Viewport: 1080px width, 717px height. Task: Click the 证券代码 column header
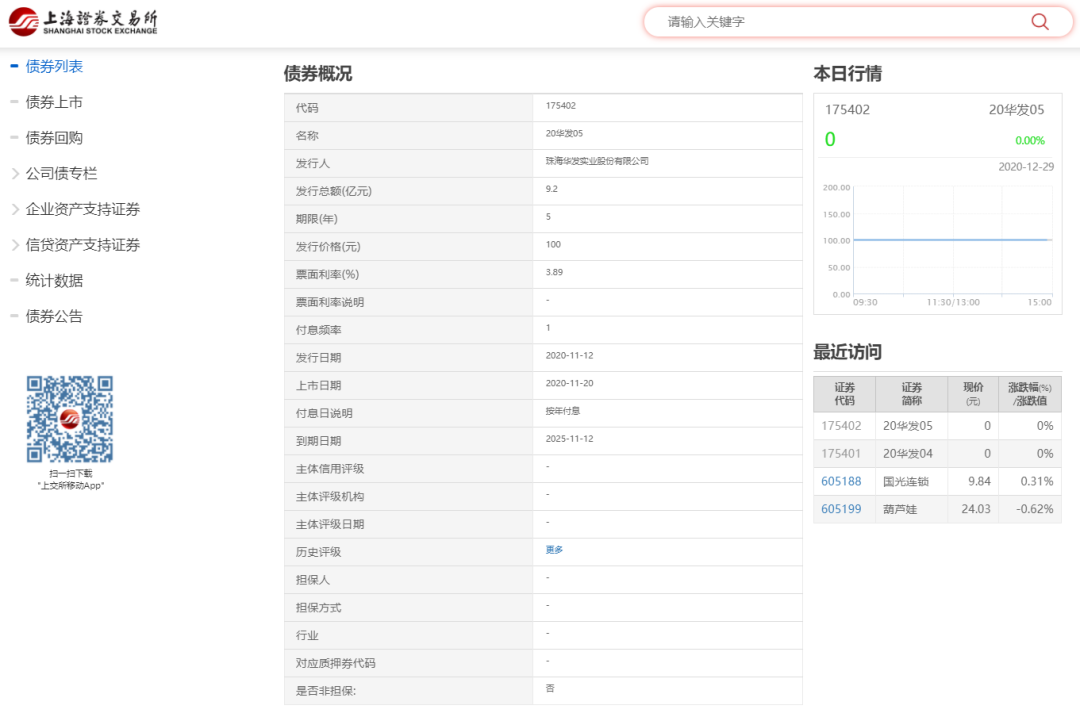[x=844, y=394]
